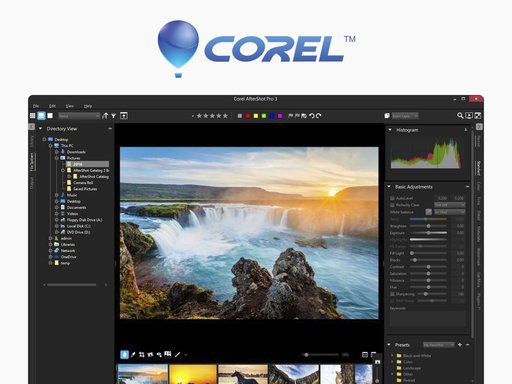Open the File menu
The image size is (512, 384).
click(x=36, y=106)
